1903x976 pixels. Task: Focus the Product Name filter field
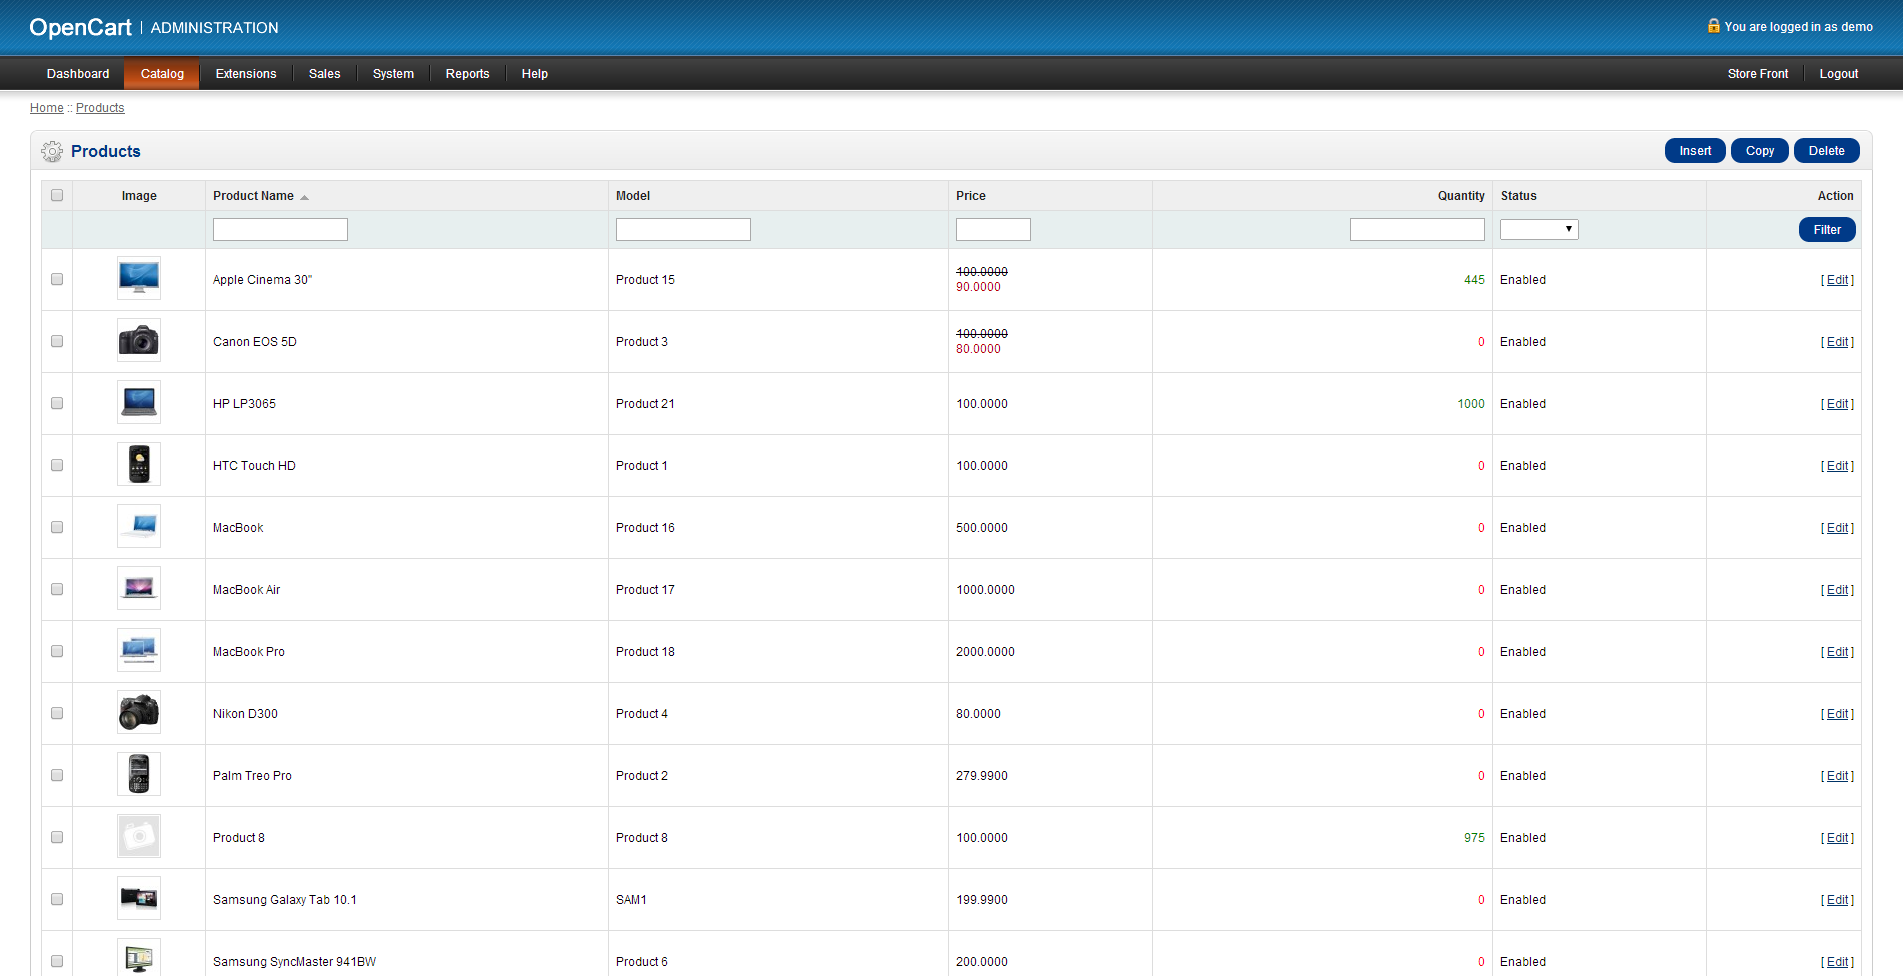click(x=280, y=229)
